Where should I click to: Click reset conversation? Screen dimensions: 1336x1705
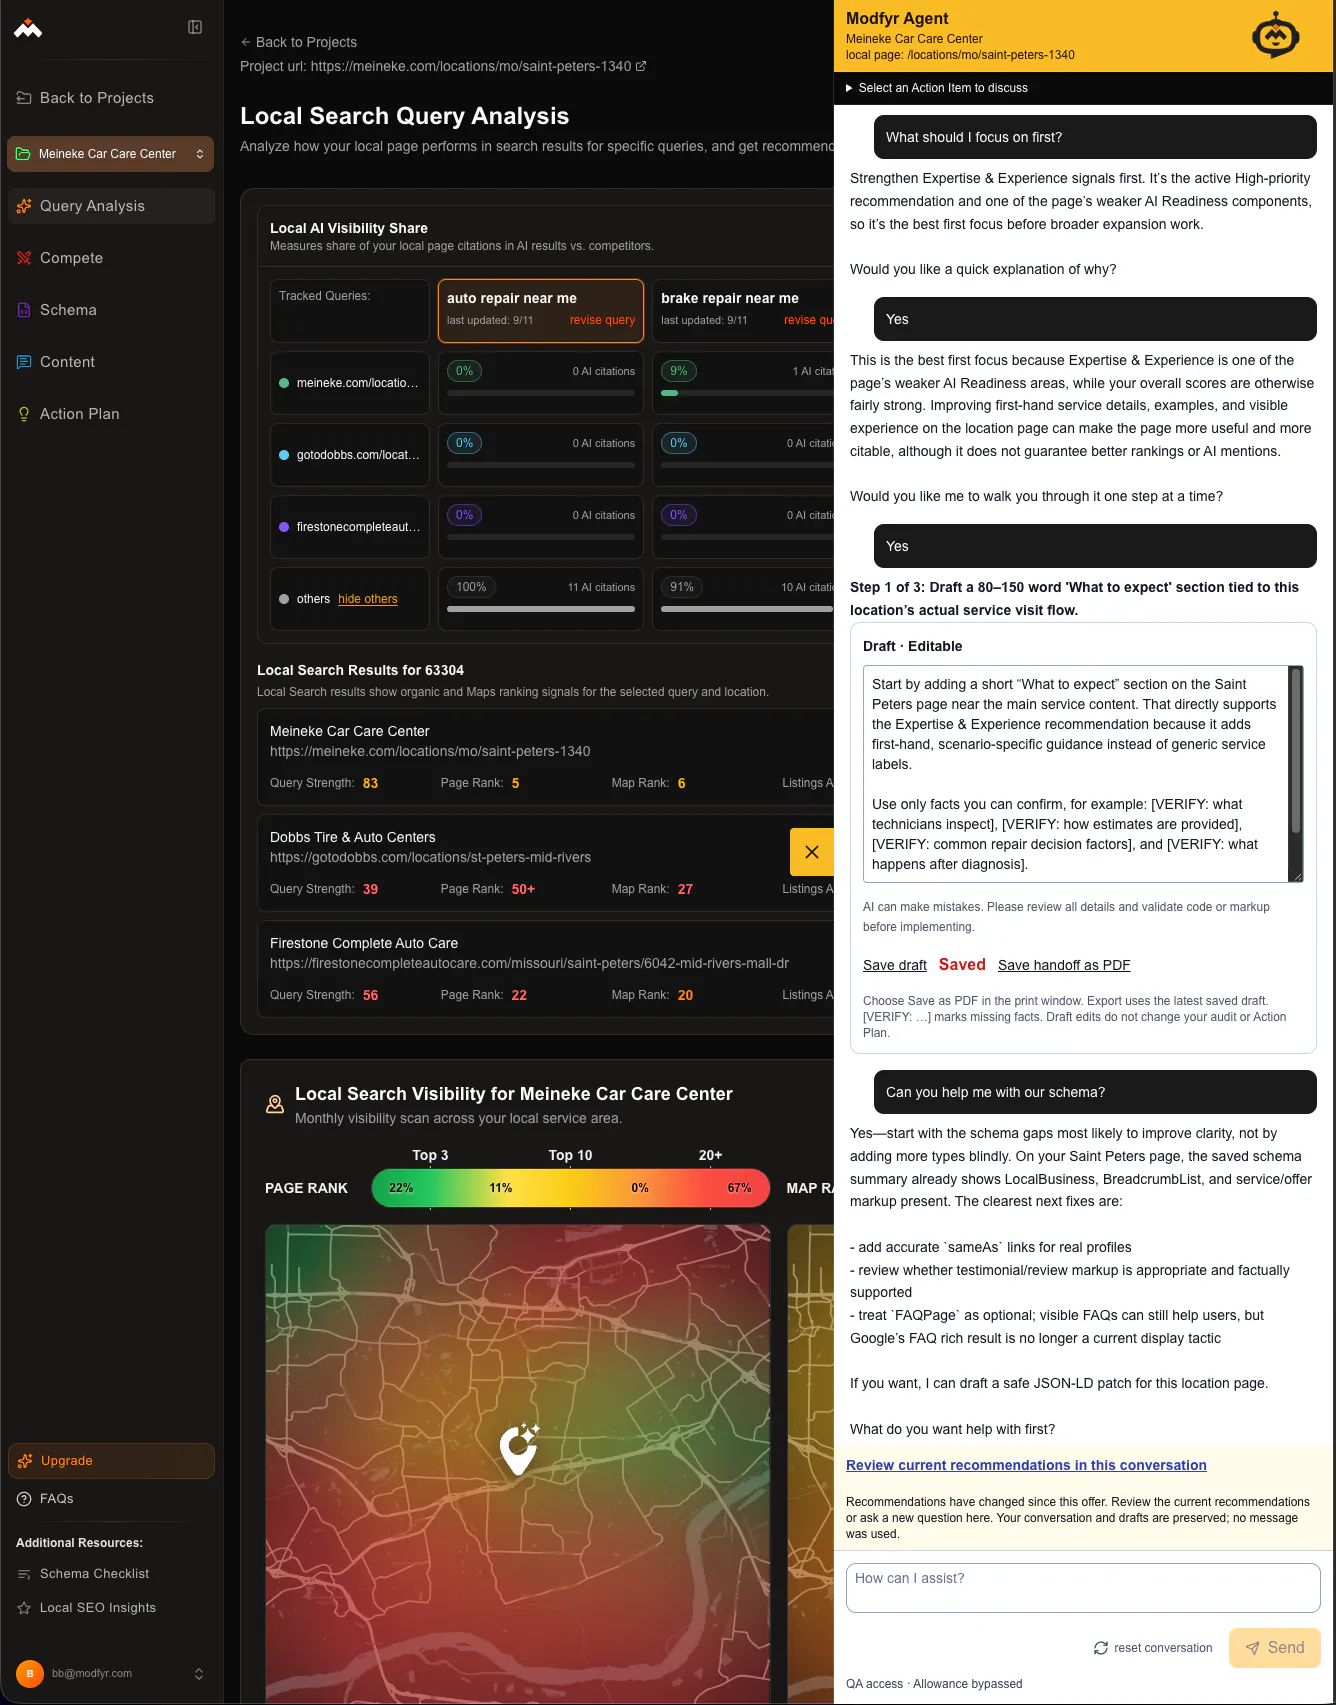coord(1153,1648)
